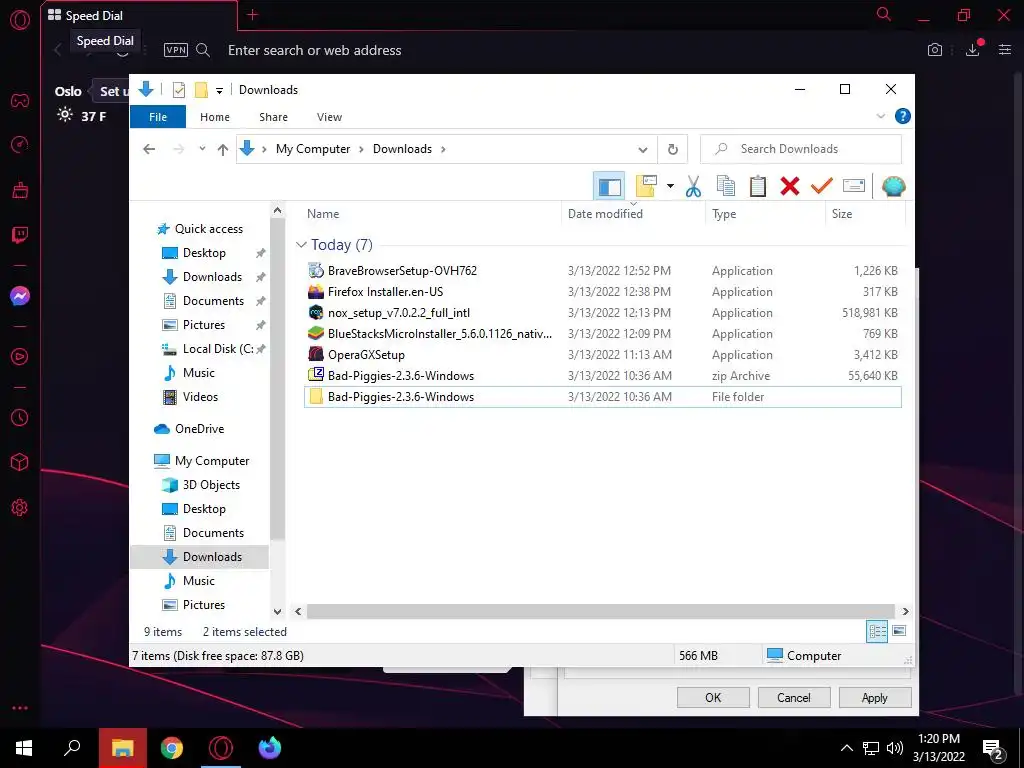
Task: Open History clock icon in Opera sidebar
Action: pos(20,417)
